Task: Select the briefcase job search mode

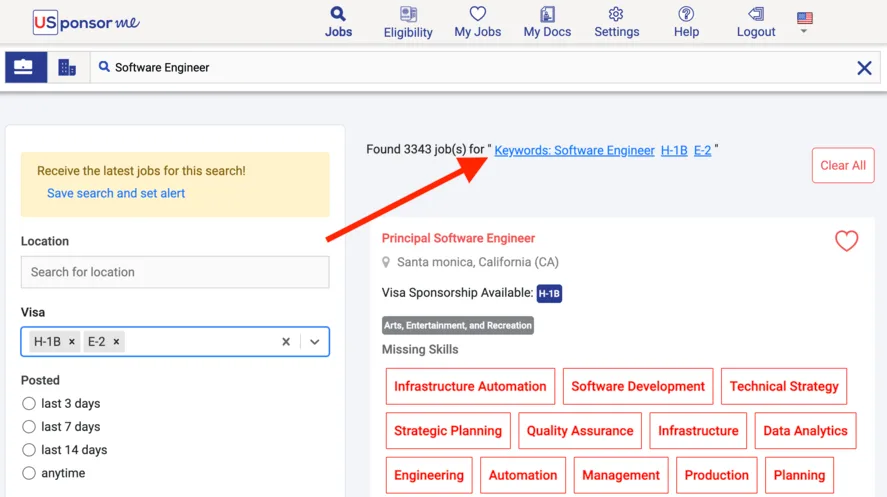Action: pyautogui.click(x=26, y=67)
